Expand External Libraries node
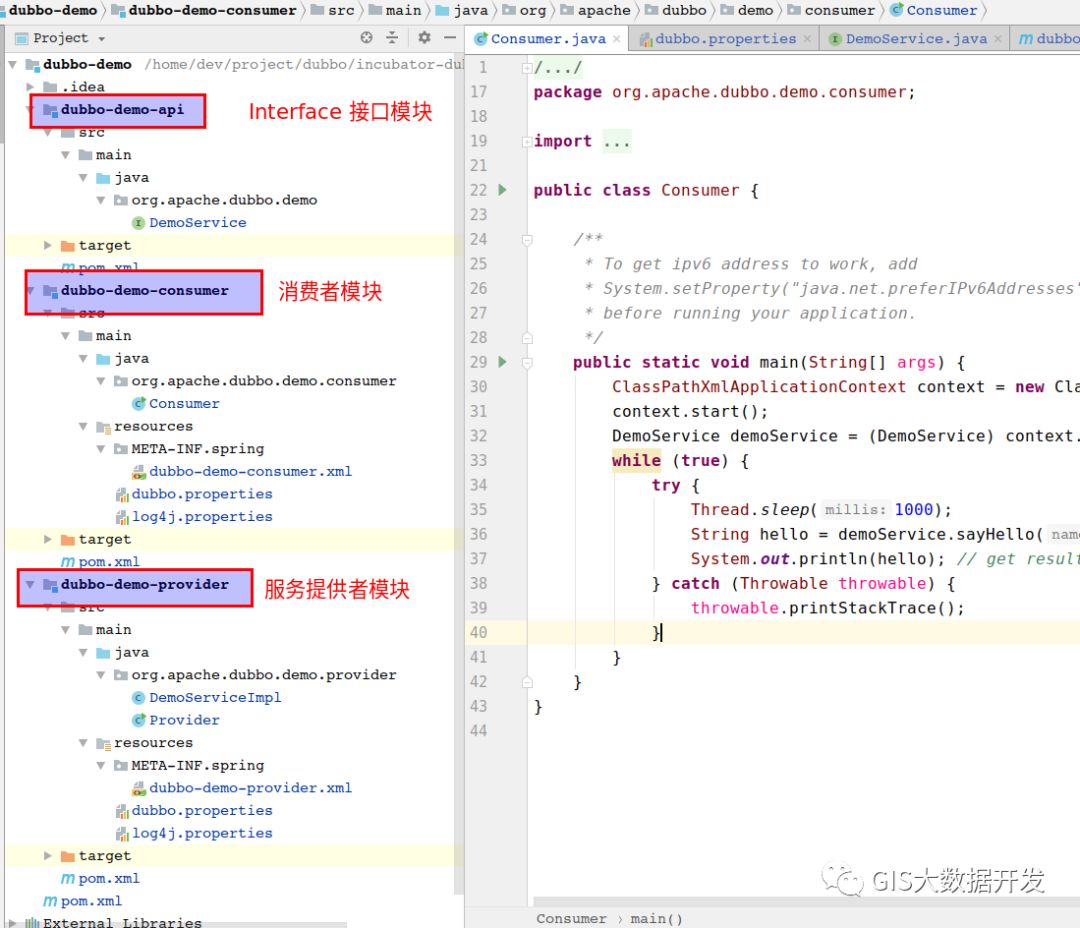1080x928 pixels. (12, 922)
